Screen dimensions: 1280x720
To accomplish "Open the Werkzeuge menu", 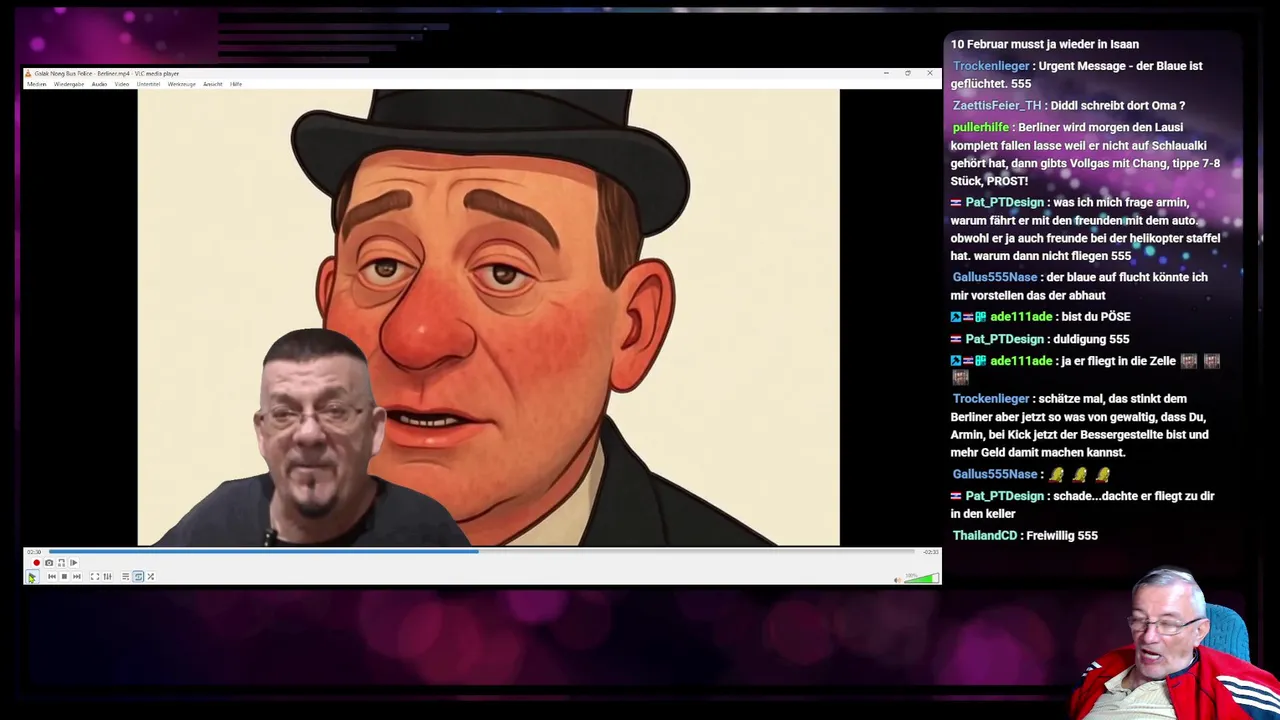I will (x=182, y=84).
